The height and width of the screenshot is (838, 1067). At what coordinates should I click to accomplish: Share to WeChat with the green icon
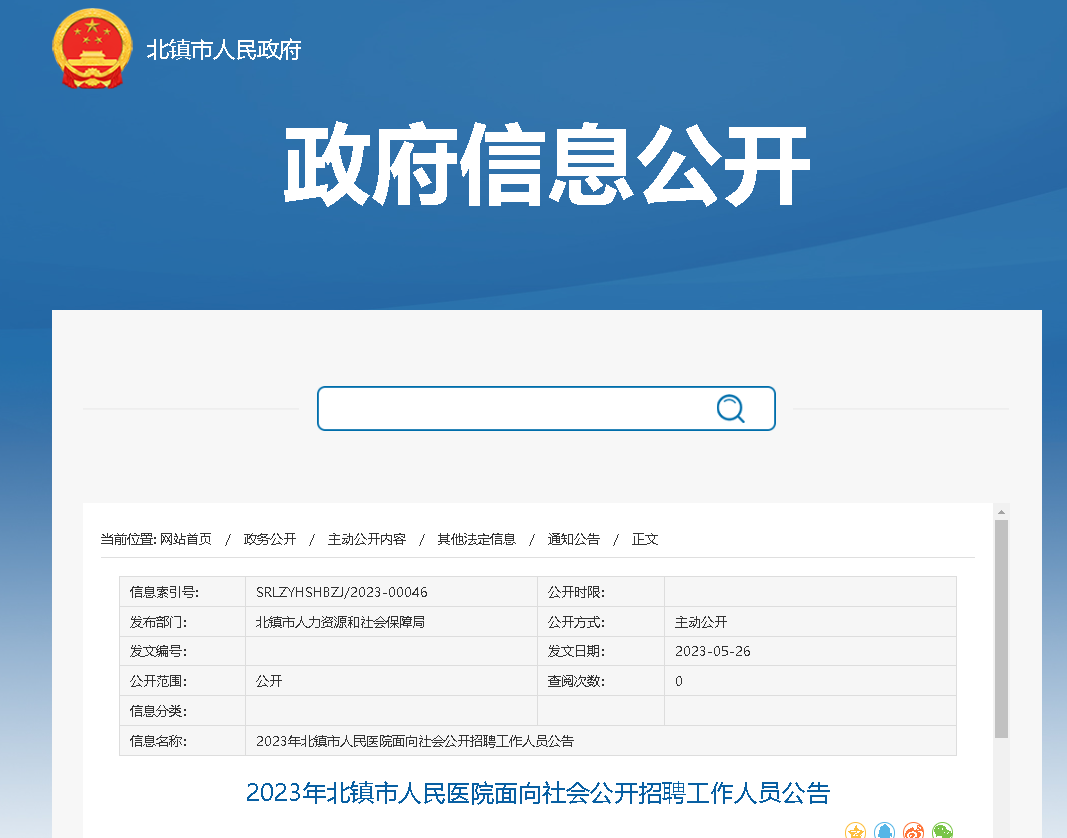coord(942,831)
